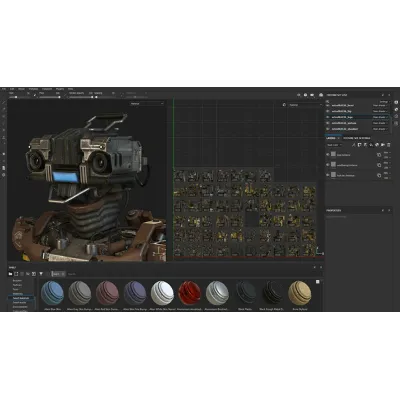
Task: Click the photo camera render icon top right
Action: coord(321,95)
